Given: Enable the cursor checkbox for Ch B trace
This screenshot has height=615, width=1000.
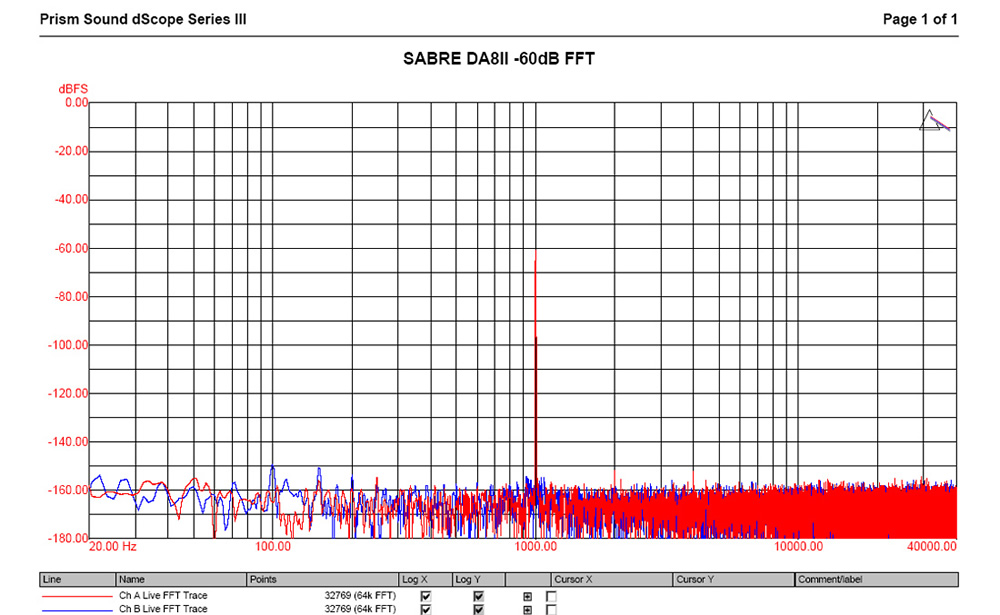Looking at the screenshot, I should click(552, 610).
